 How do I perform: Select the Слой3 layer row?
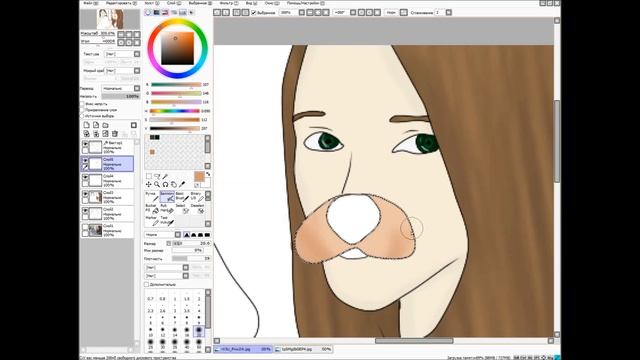coord(107,197)
